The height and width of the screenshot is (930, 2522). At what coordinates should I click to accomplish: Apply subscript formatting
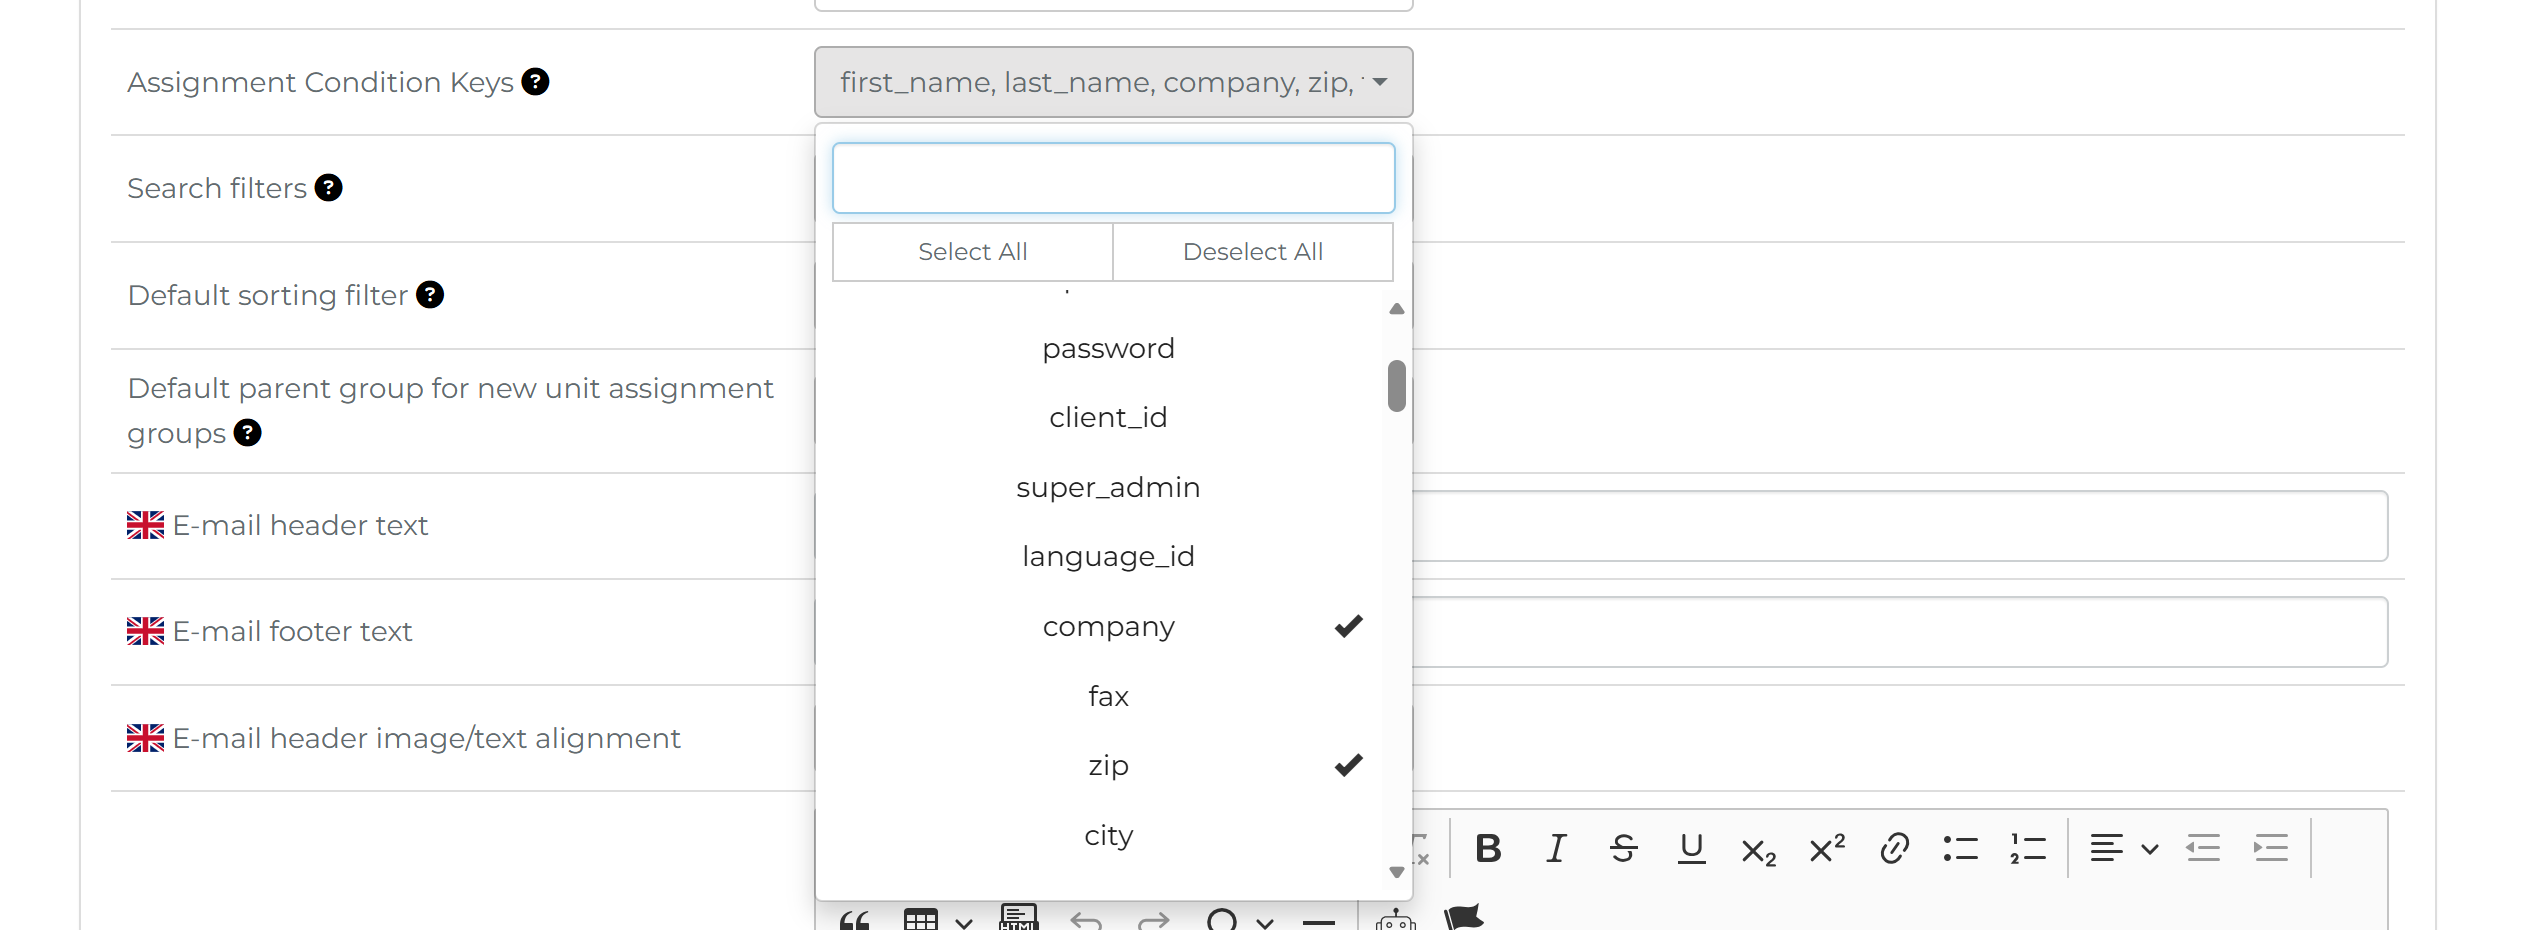click(1758, 851)
